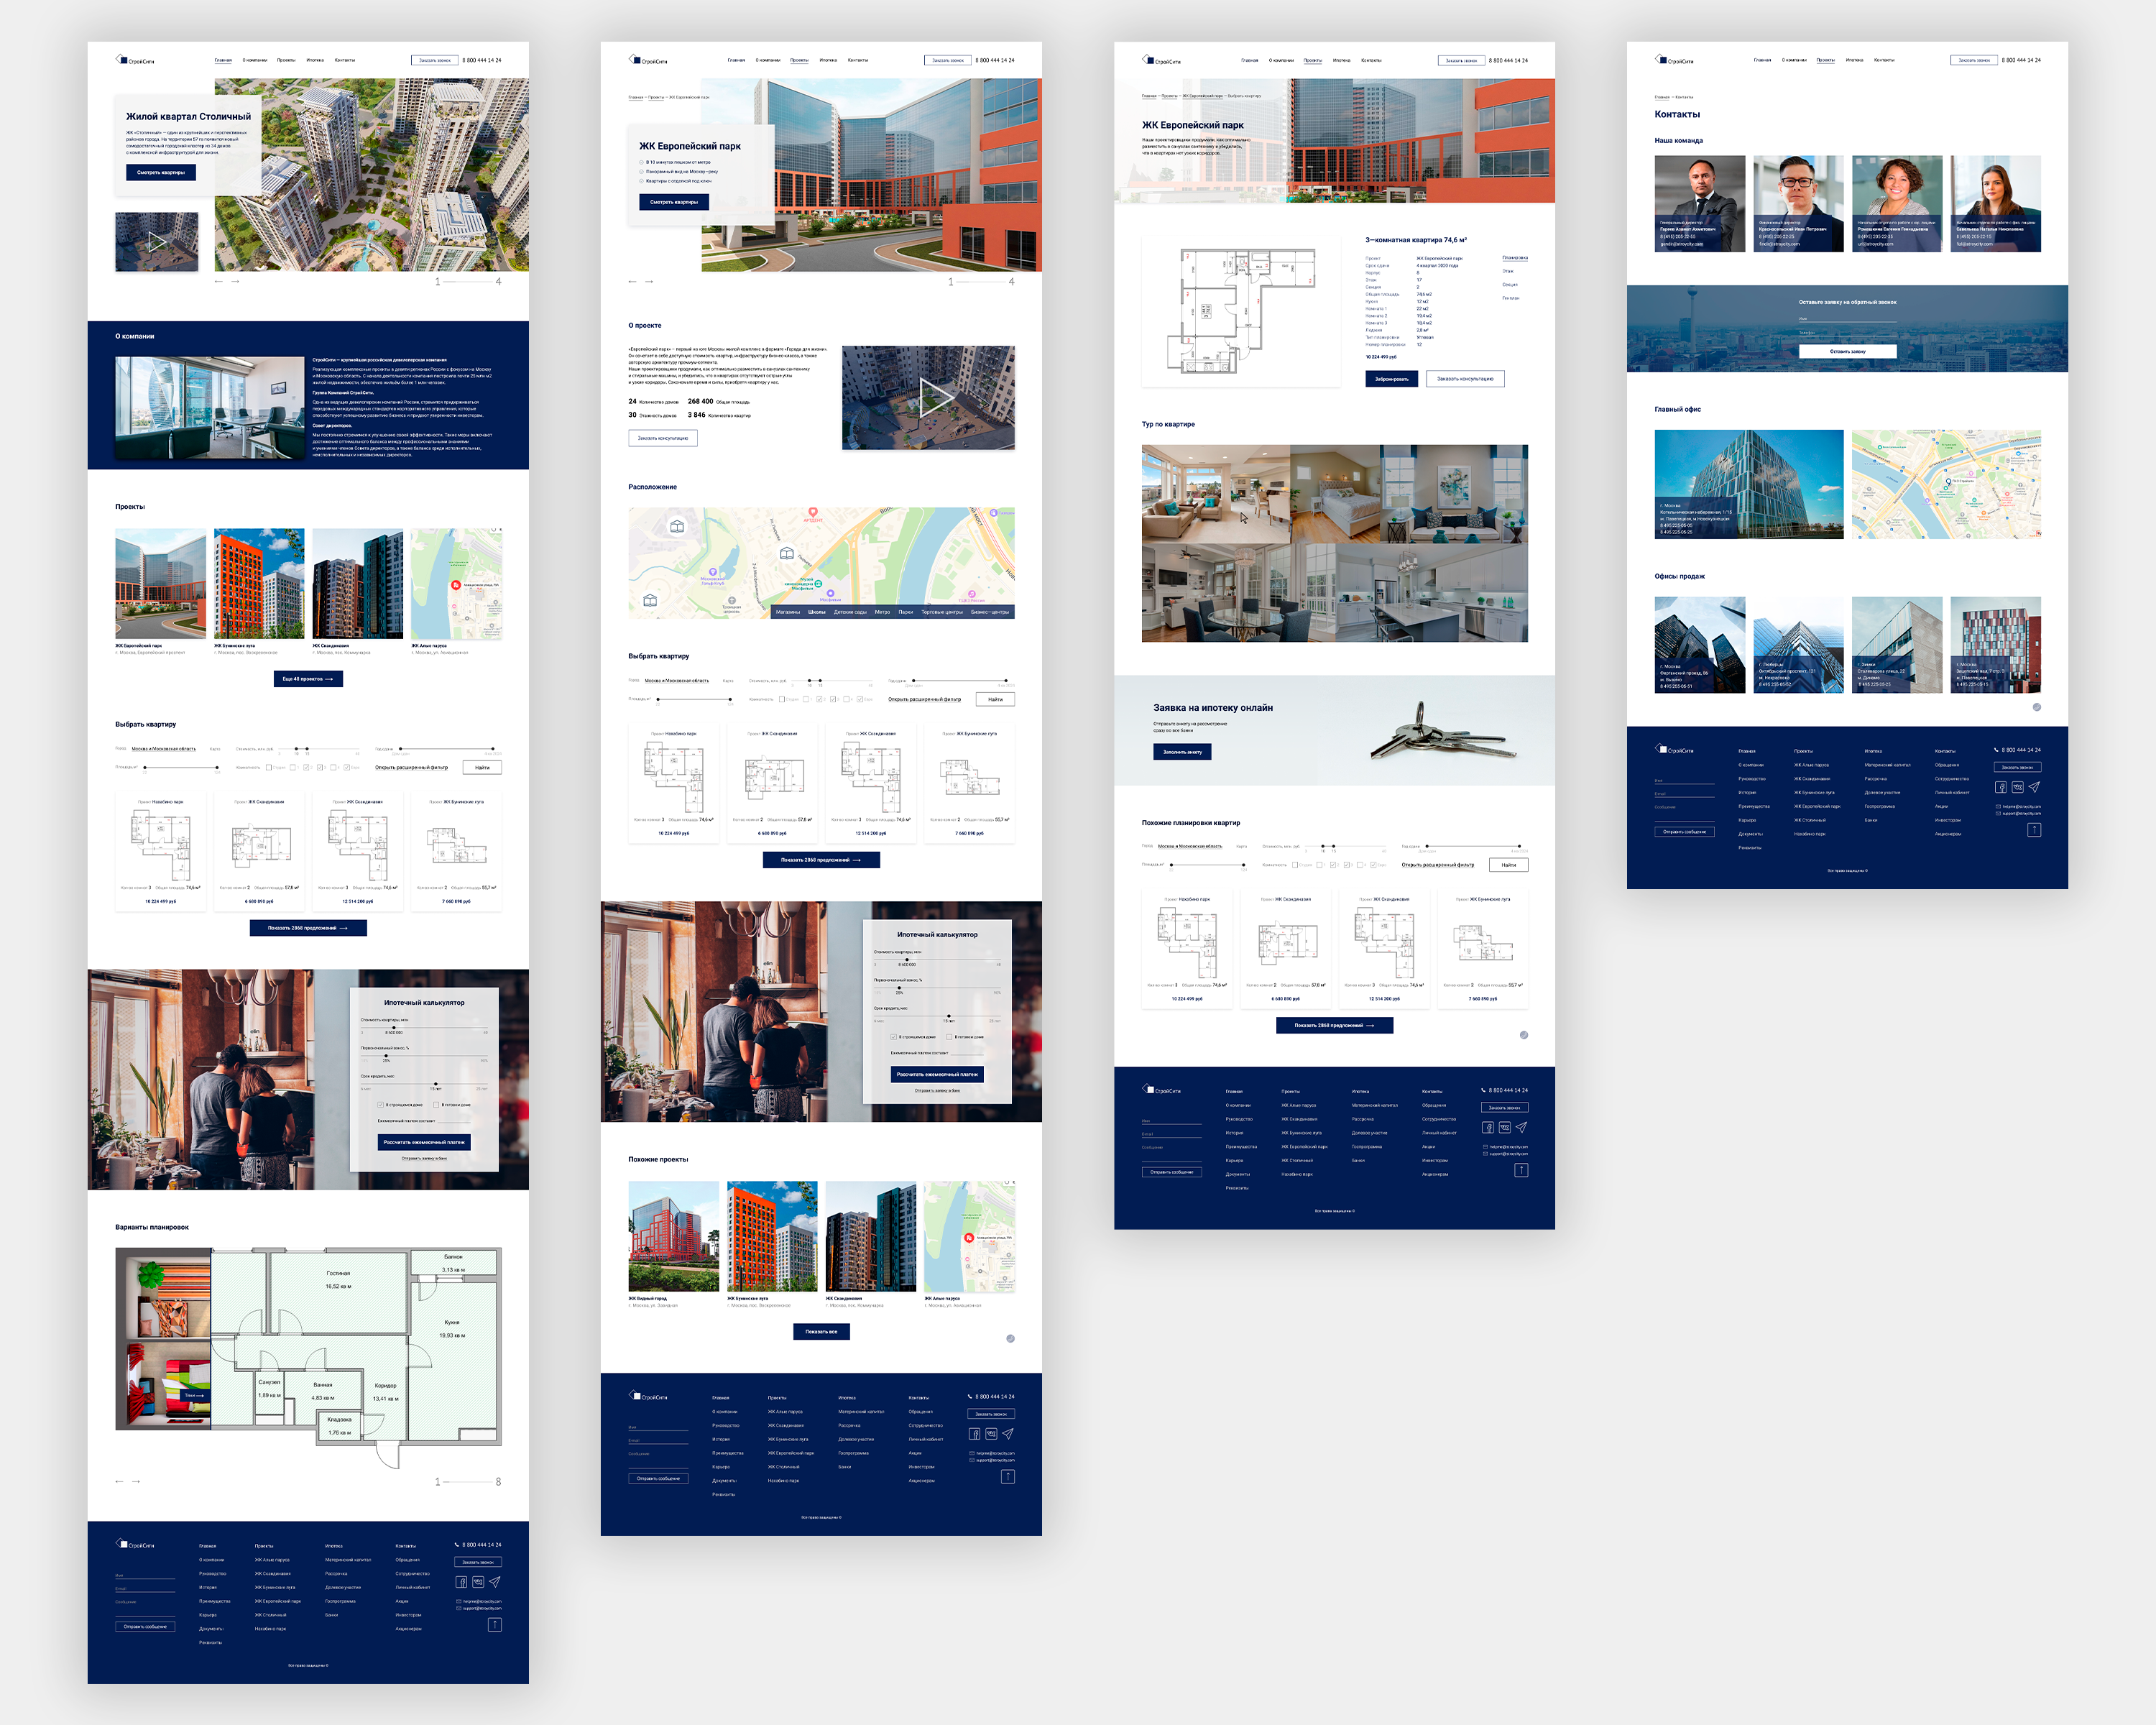Click Показать все under Похожие проекты
This screenshot has width=2156, height=1725.
821,1332
